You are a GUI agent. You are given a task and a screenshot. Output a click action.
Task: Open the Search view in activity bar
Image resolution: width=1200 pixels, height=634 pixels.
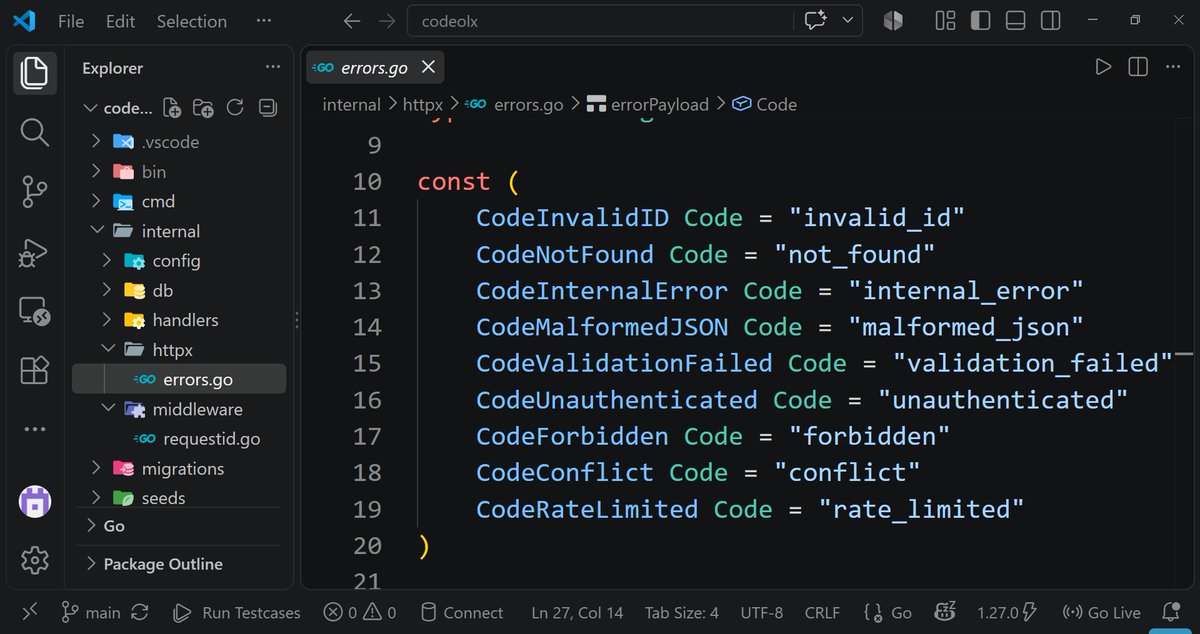[x=34, y=132]
